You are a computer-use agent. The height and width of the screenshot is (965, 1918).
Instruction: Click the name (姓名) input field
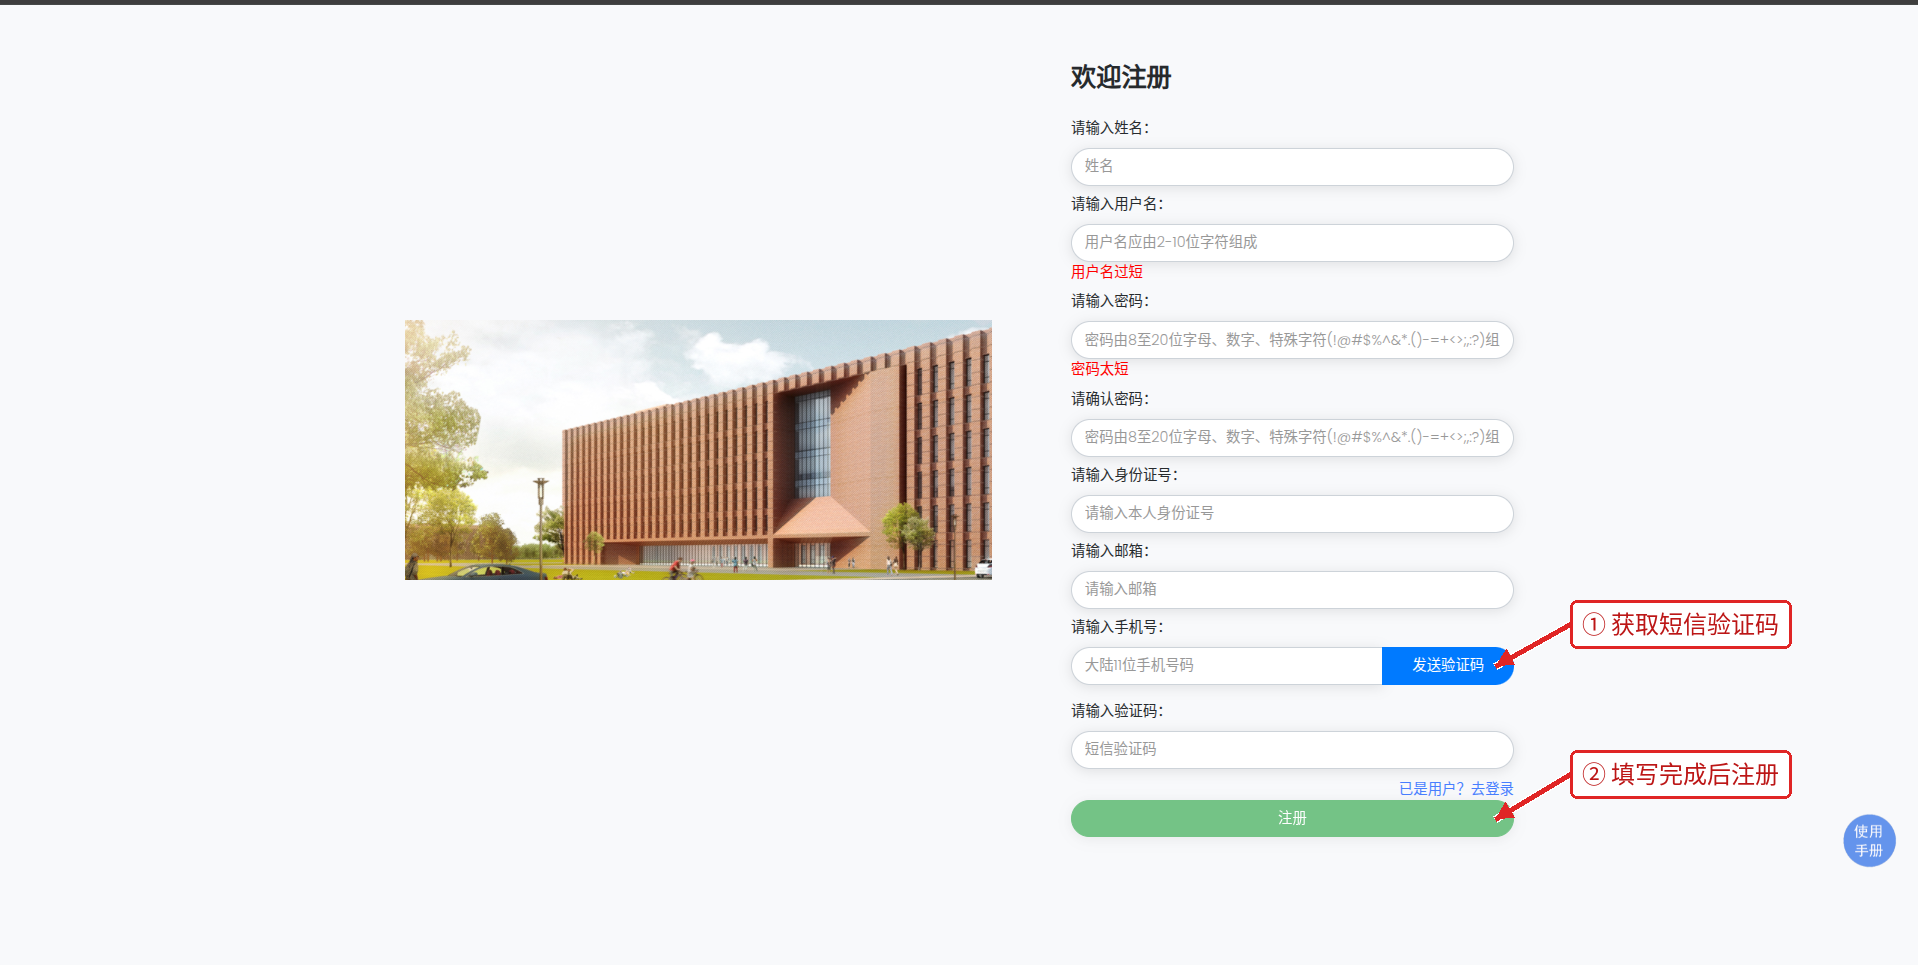tap(1292, 167)
